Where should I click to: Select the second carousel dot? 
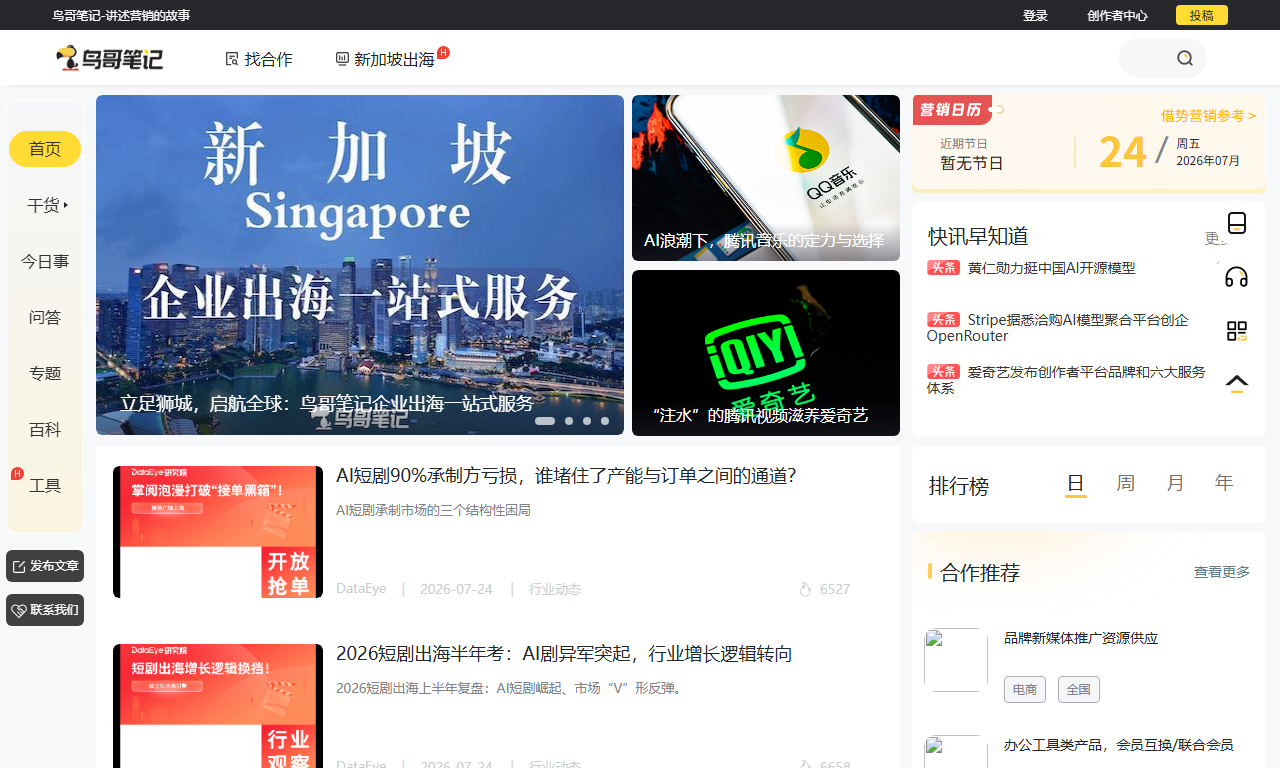click(x=569, y=421)
